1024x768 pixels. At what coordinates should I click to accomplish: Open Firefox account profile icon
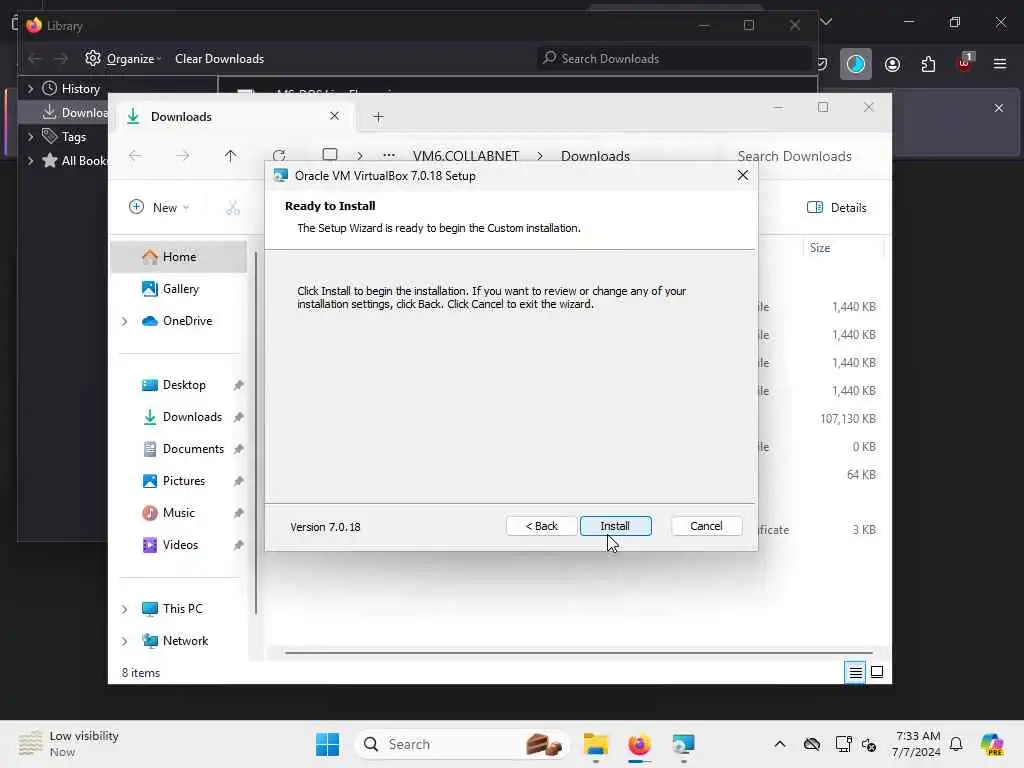[892, 64]
